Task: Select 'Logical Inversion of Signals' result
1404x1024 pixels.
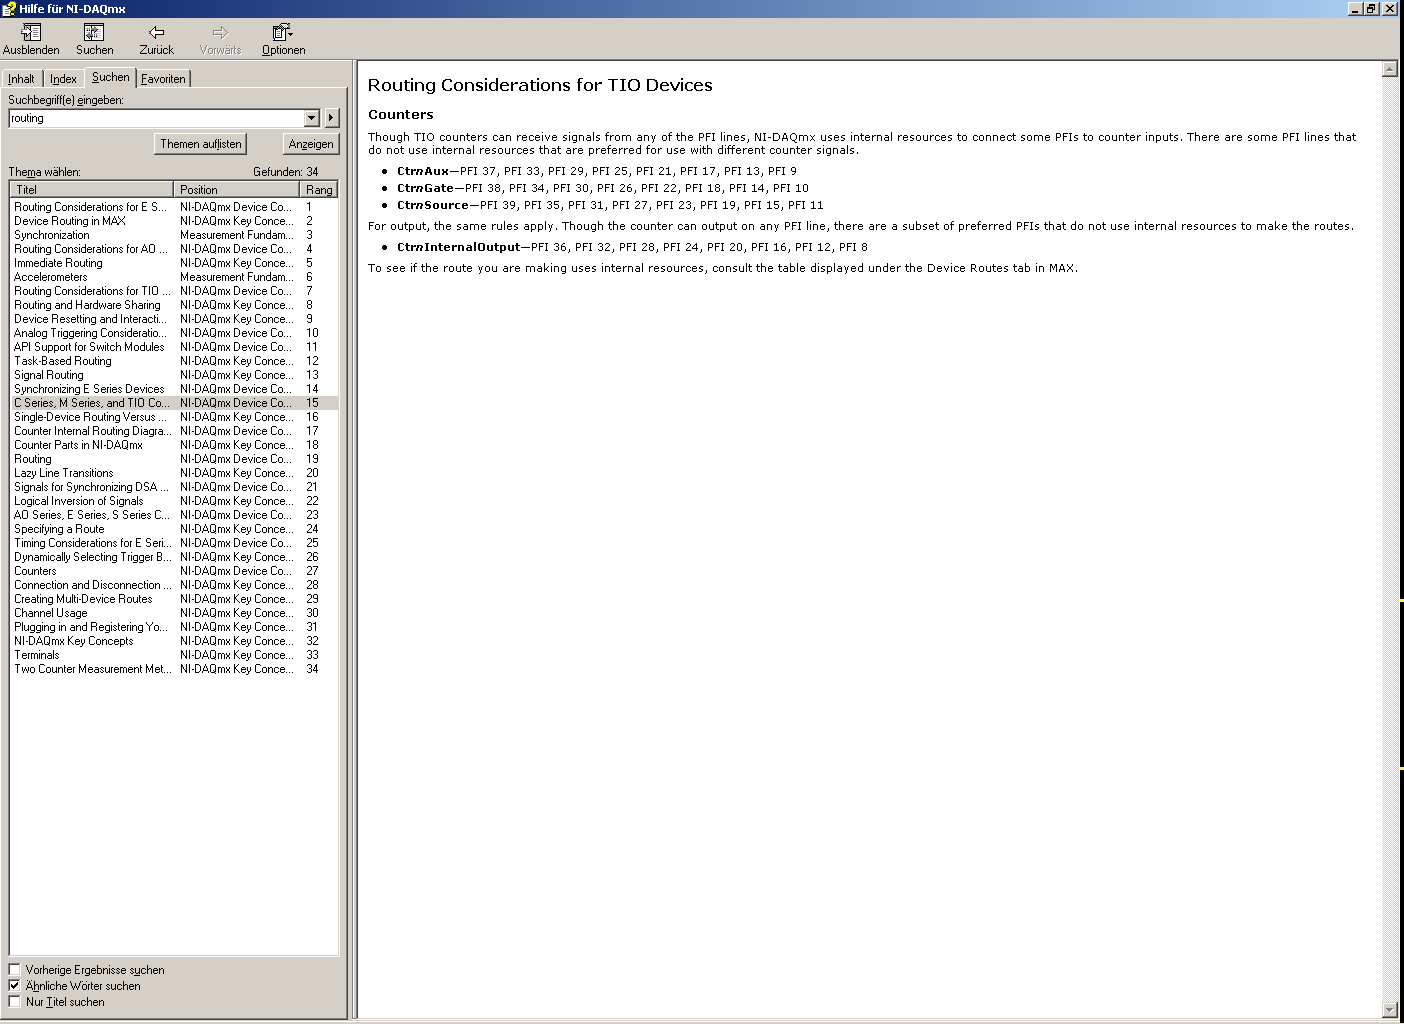Action: click(174, 501)
